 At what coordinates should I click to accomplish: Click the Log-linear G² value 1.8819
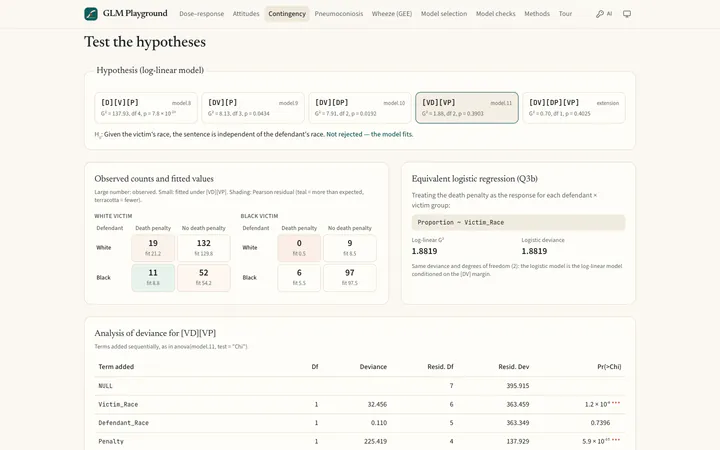click(424, 251)
